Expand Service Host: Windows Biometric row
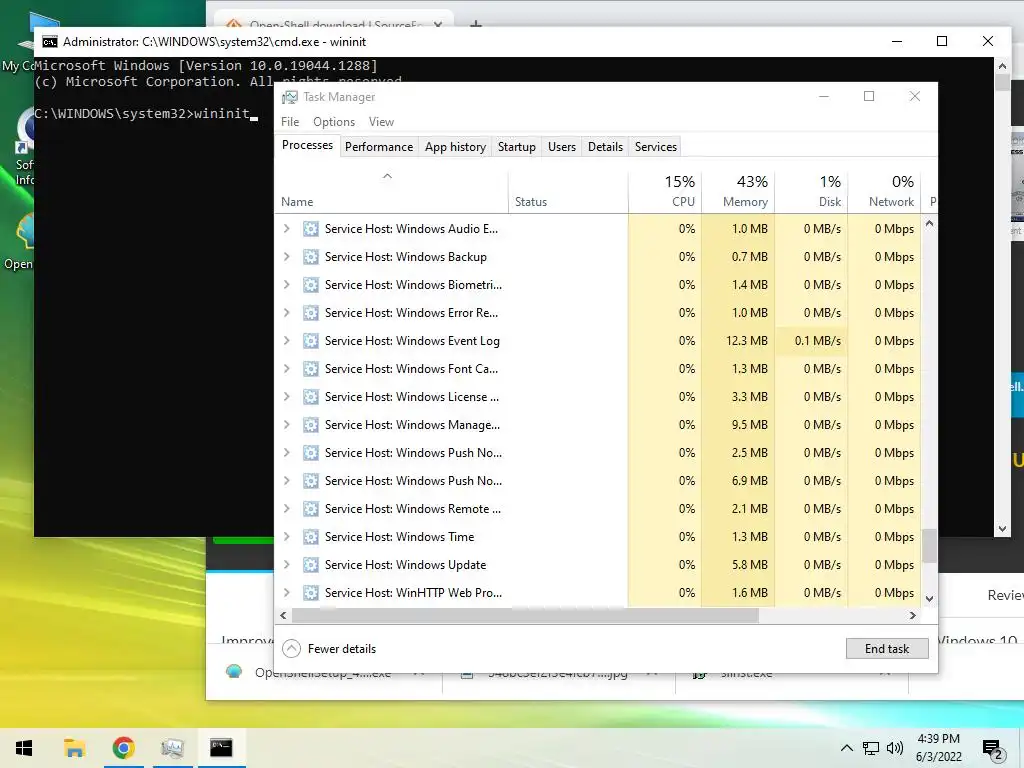The image size is (1024, 768). (x=286, y=285)
